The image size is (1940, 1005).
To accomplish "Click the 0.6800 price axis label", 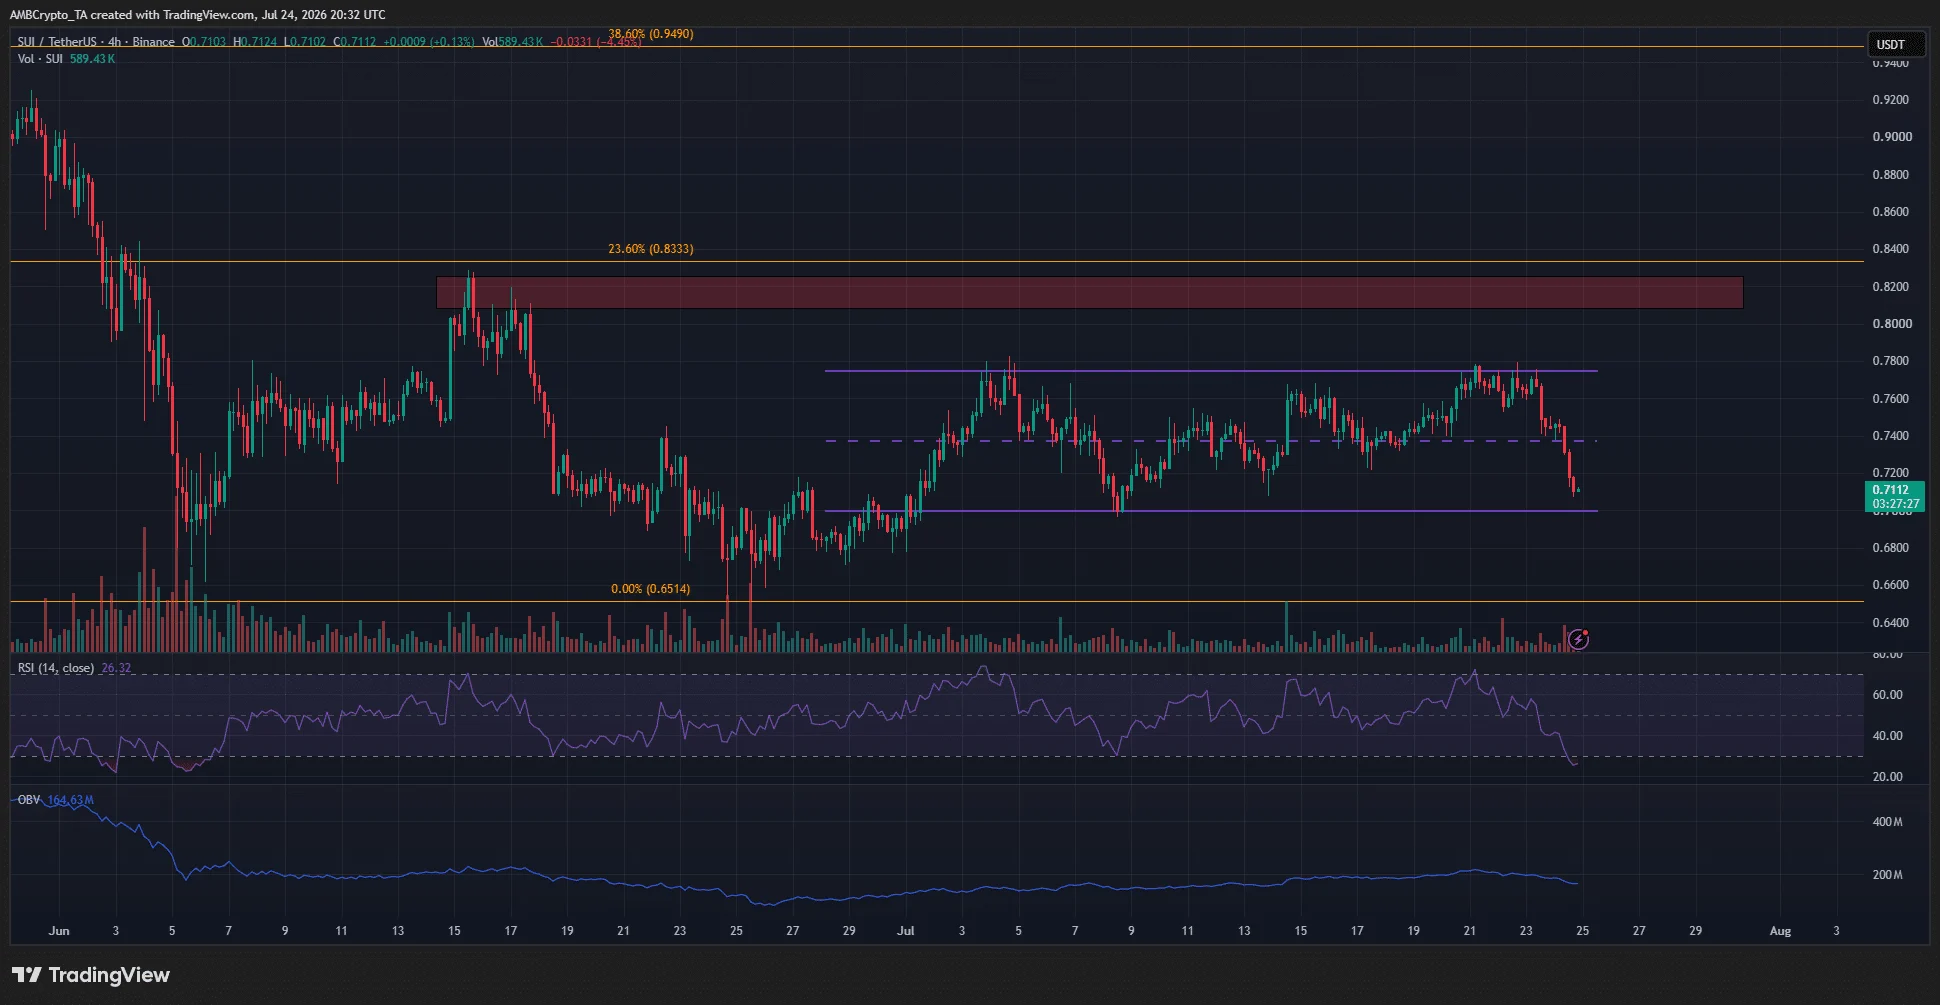I will (1891, 548).
